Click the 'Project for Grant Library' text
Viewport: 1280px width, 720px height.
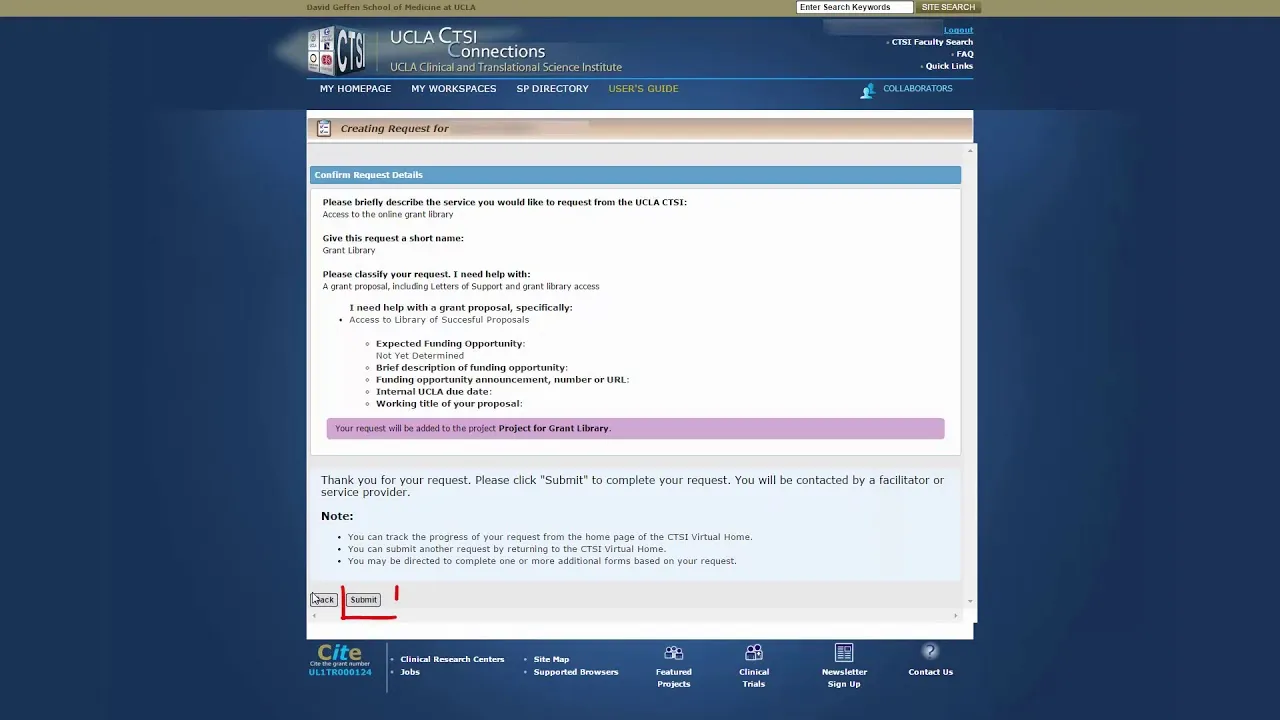(x=553, y=429)
